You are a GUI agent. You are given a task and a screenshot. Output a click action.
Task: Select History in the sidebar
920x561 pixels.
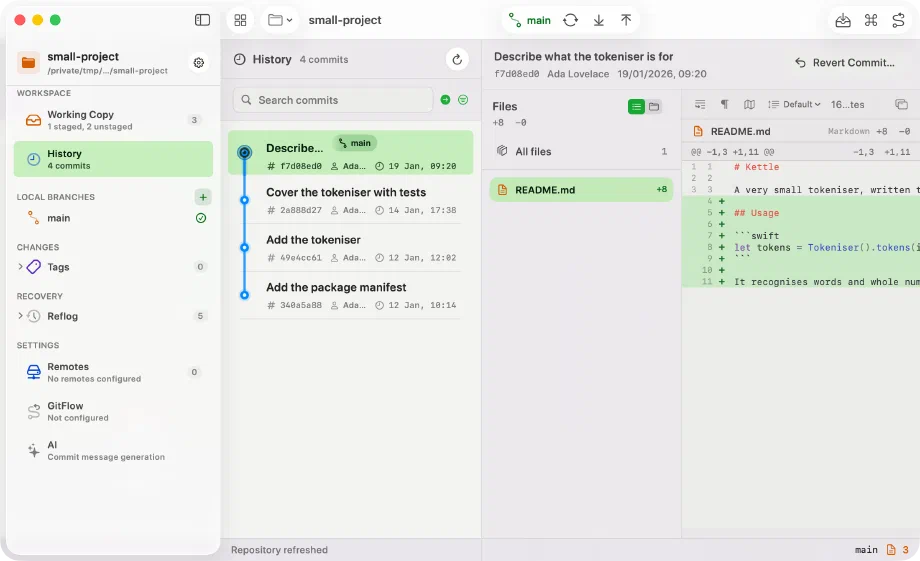coord(113,159)
